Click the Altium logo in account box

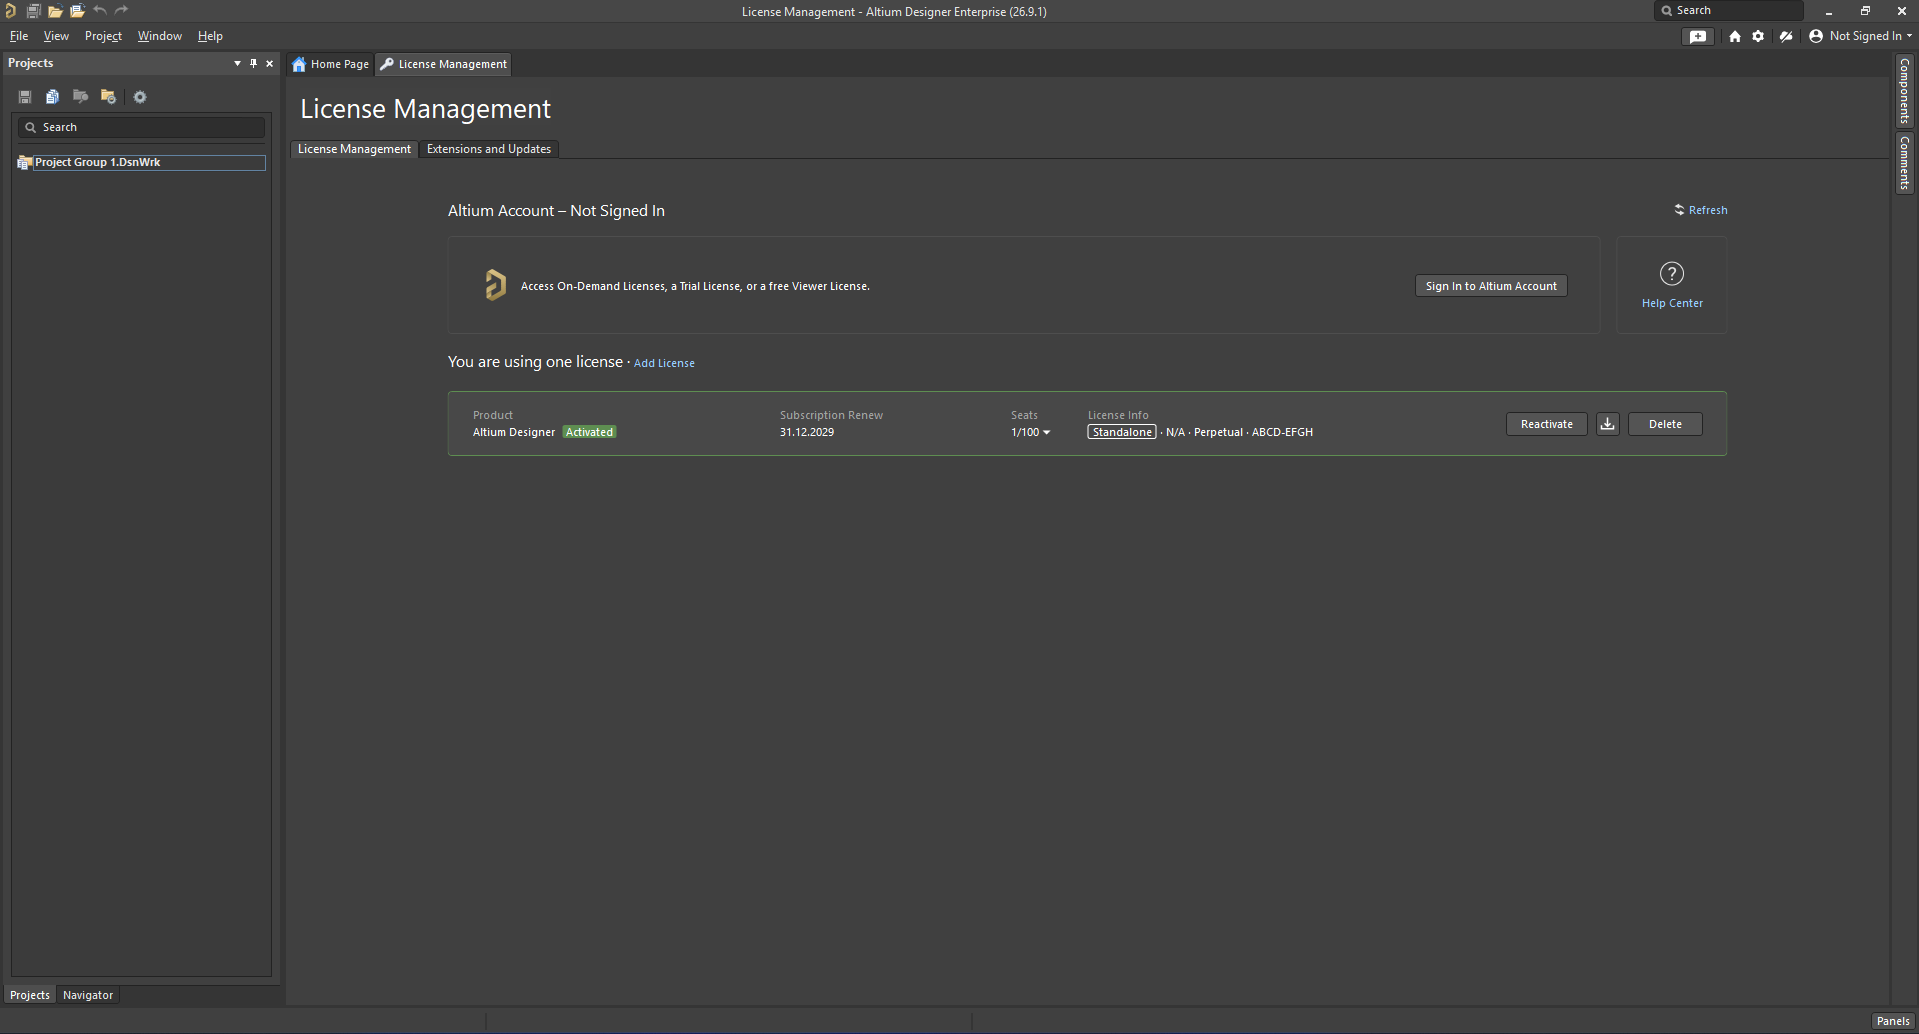(495, 285)
